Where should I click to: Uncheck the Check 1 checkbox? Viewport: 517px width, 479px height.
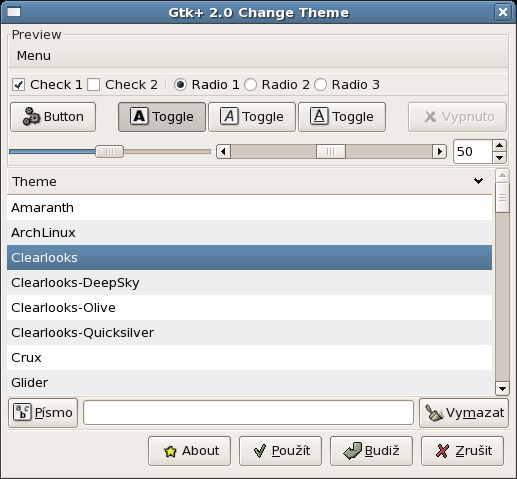pos(18,85)
